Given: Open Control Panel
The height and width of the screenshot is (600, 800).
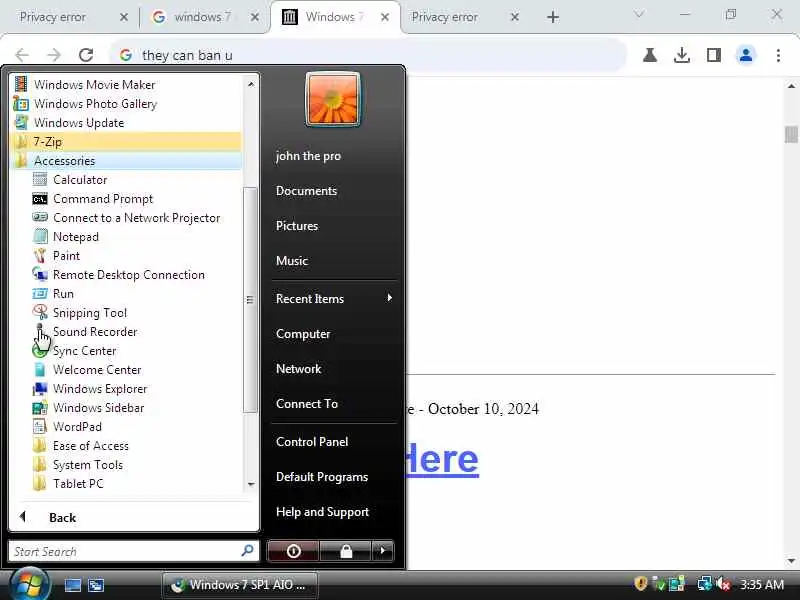Looking at the screenshot, I should 312,441.
